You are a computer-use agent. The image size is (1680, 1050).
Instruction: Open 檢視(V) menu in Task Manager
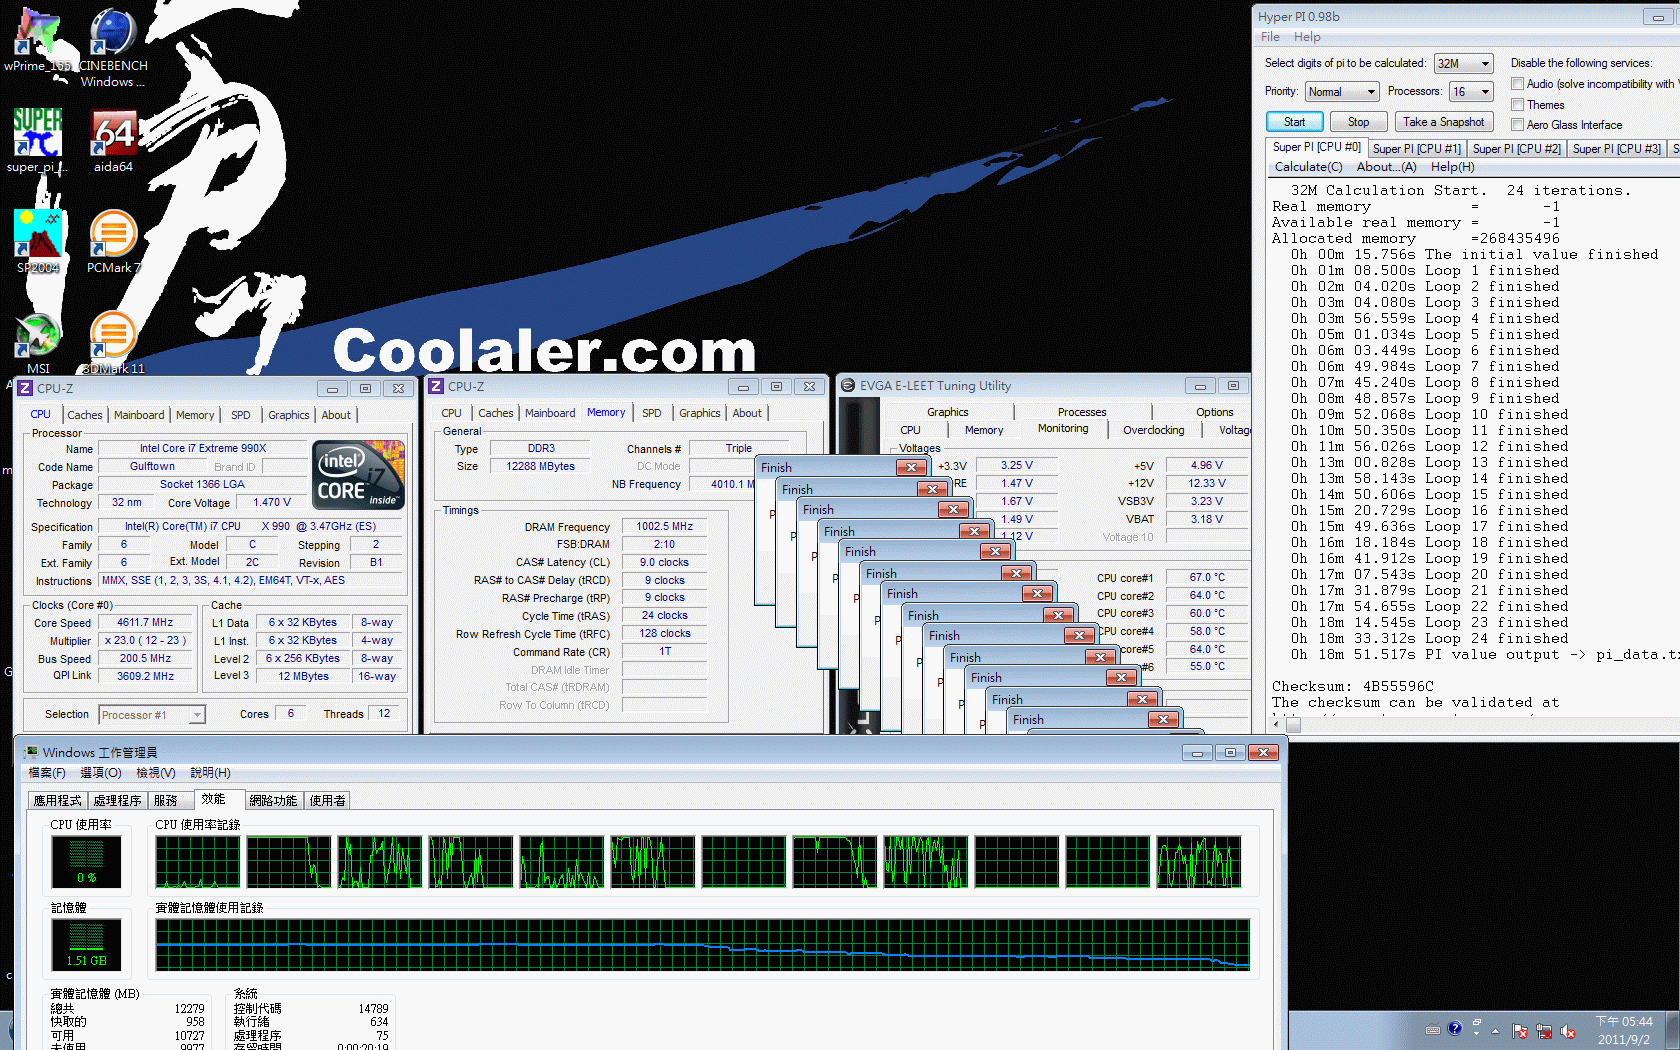[156, 773]
